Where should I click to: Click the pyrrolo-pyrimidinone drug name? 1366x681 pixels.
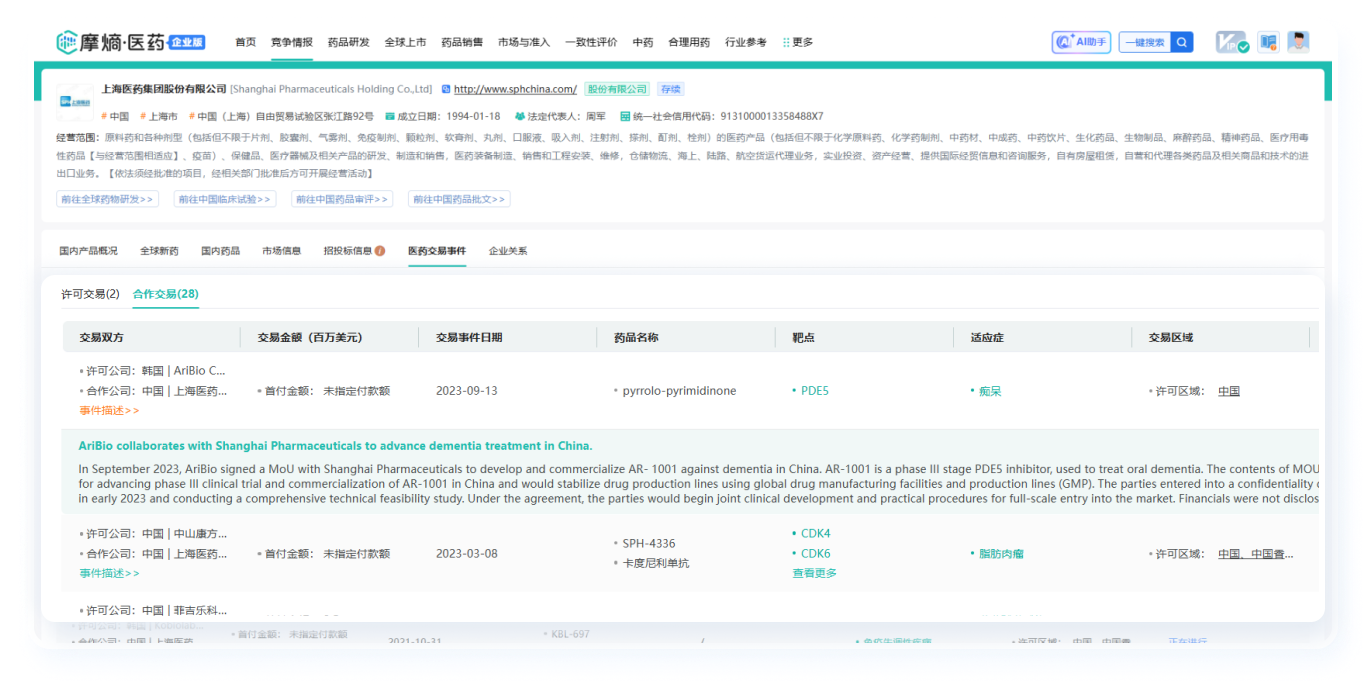679,391
